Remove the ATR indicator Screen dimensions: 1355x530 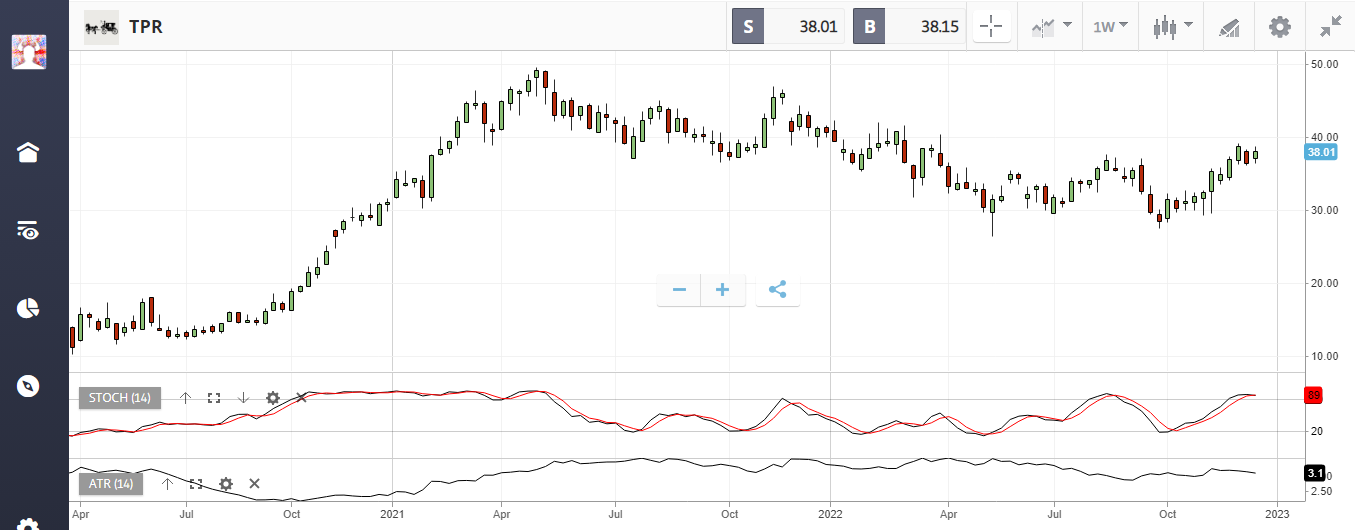pyautogui.click(x=254, y=484)
